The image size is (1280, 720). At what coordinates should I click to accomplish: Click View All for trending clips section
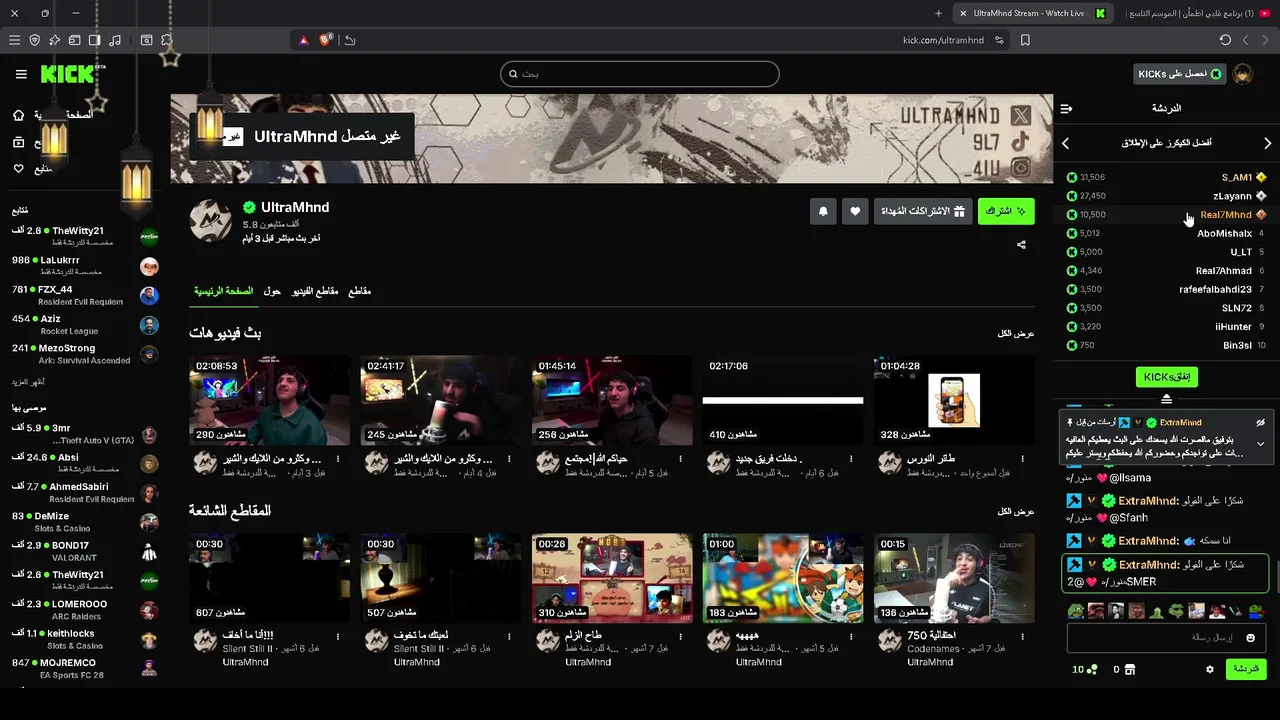pyautogui.click(x=1016, y=511)
